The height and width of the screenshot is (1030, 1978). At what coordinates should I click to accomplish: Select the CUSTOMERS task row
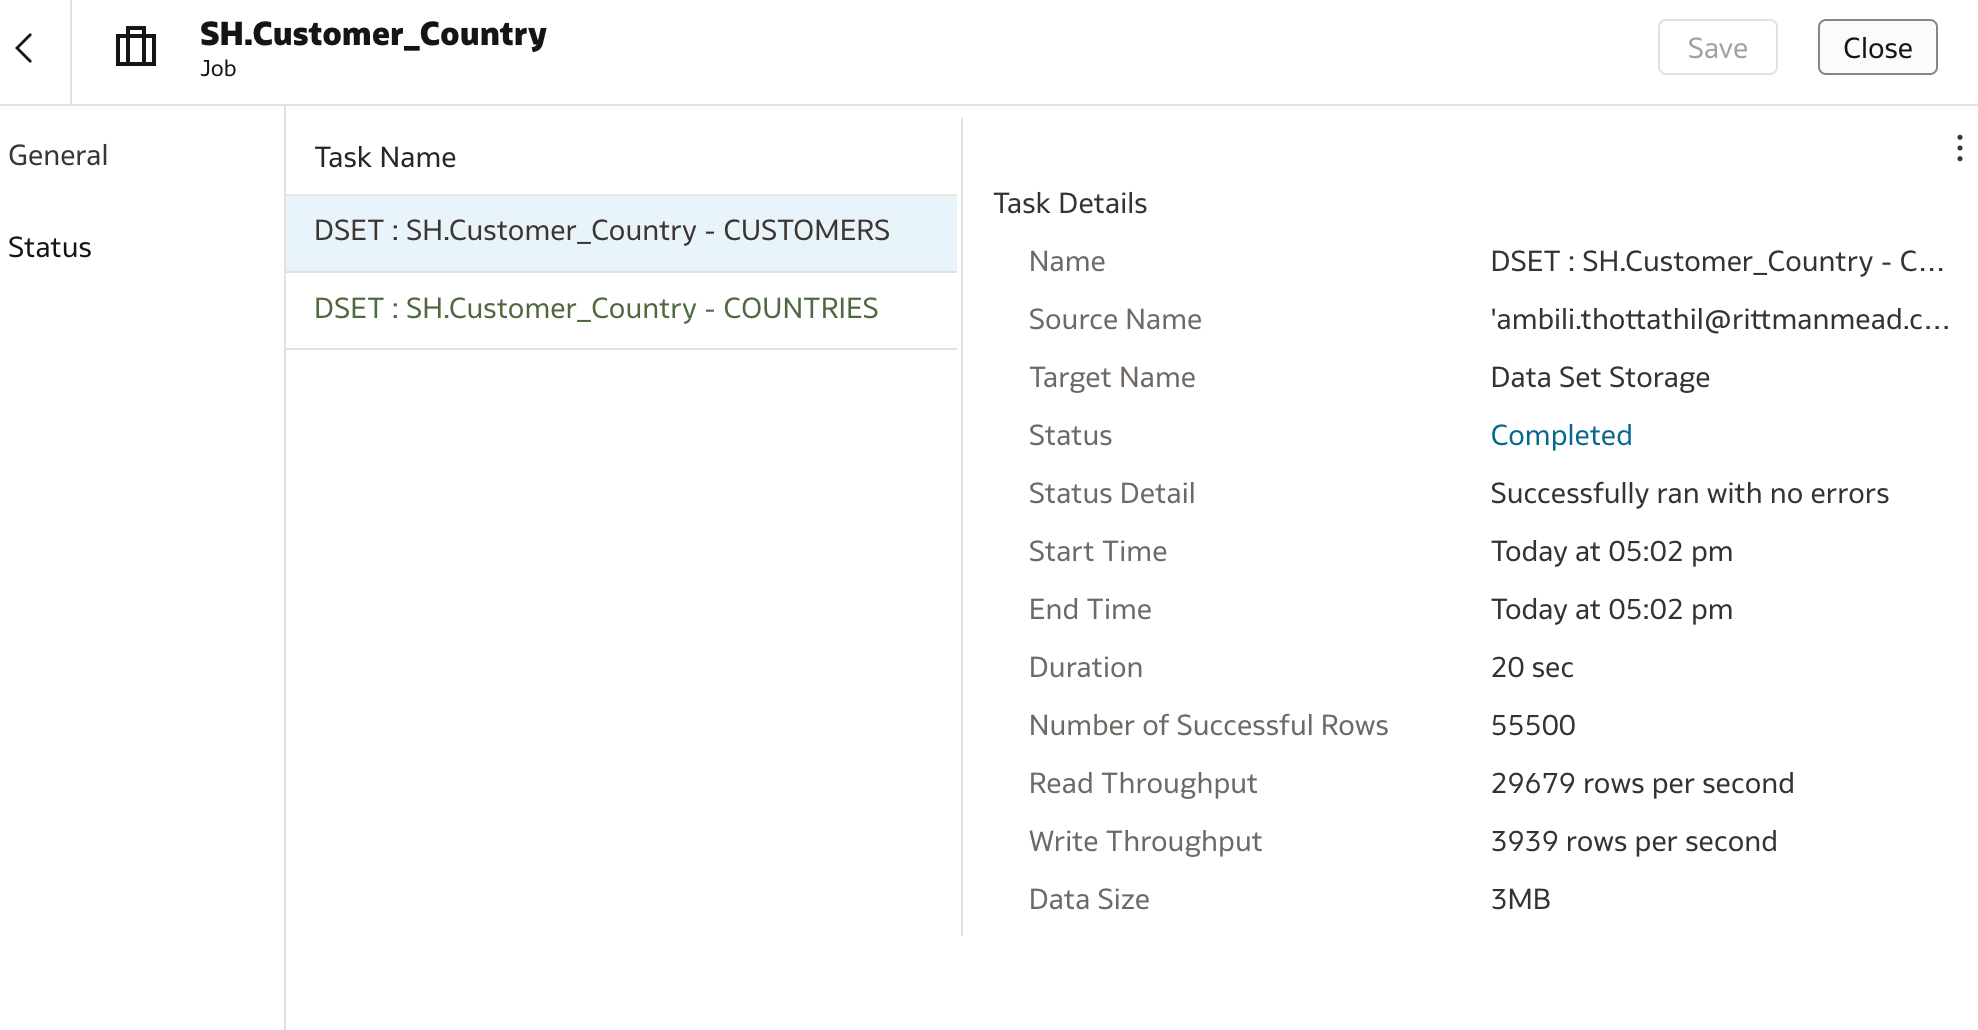click(x=621, y=232)
